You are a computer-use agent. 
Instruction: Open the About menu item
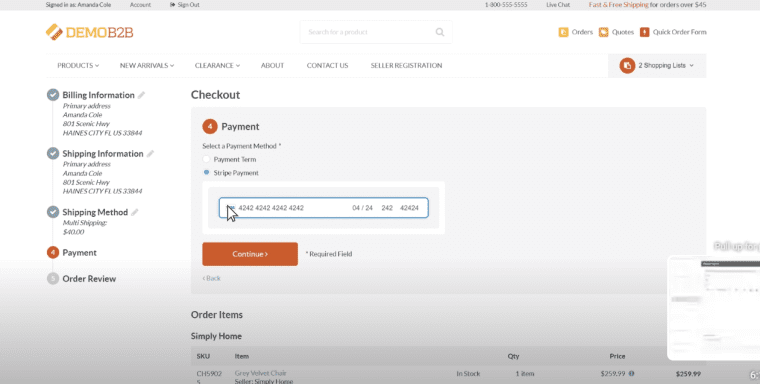272,65
